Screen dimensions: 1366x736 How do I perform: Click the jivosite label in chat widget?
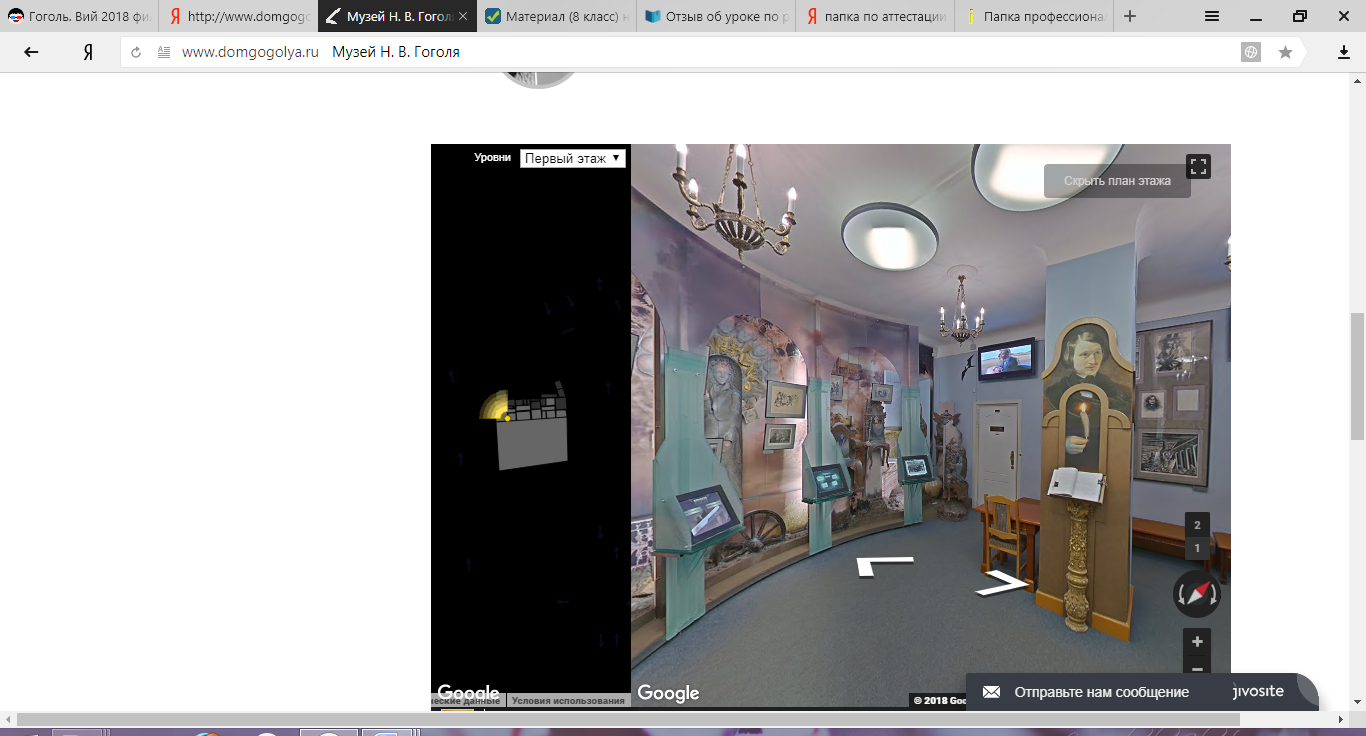[1257, 691]
